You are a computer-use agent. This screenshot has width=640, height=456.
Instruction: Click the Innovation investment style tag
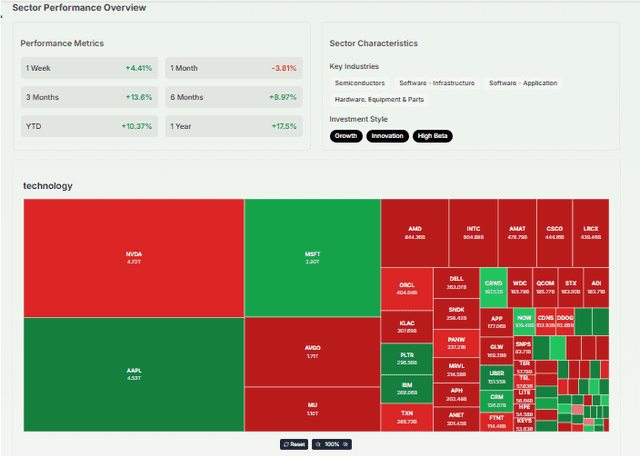[387, 136]
